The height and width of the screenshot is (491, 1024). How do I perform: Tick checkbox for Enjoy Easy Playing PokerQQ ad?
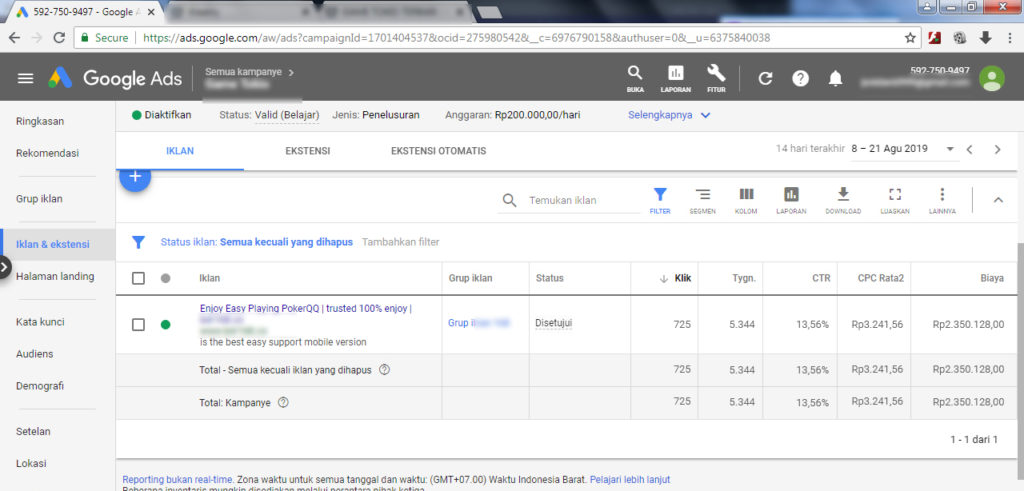click(x=138, y=325)
